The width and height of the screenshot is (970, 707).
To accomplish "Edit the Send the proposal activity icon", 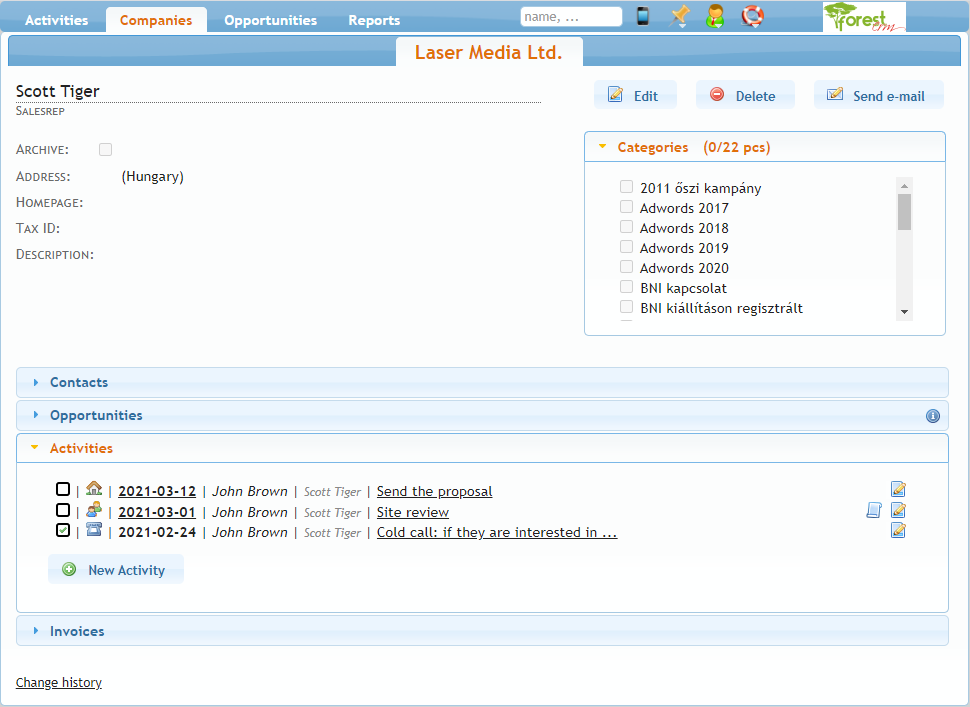I will coord(898,490).
